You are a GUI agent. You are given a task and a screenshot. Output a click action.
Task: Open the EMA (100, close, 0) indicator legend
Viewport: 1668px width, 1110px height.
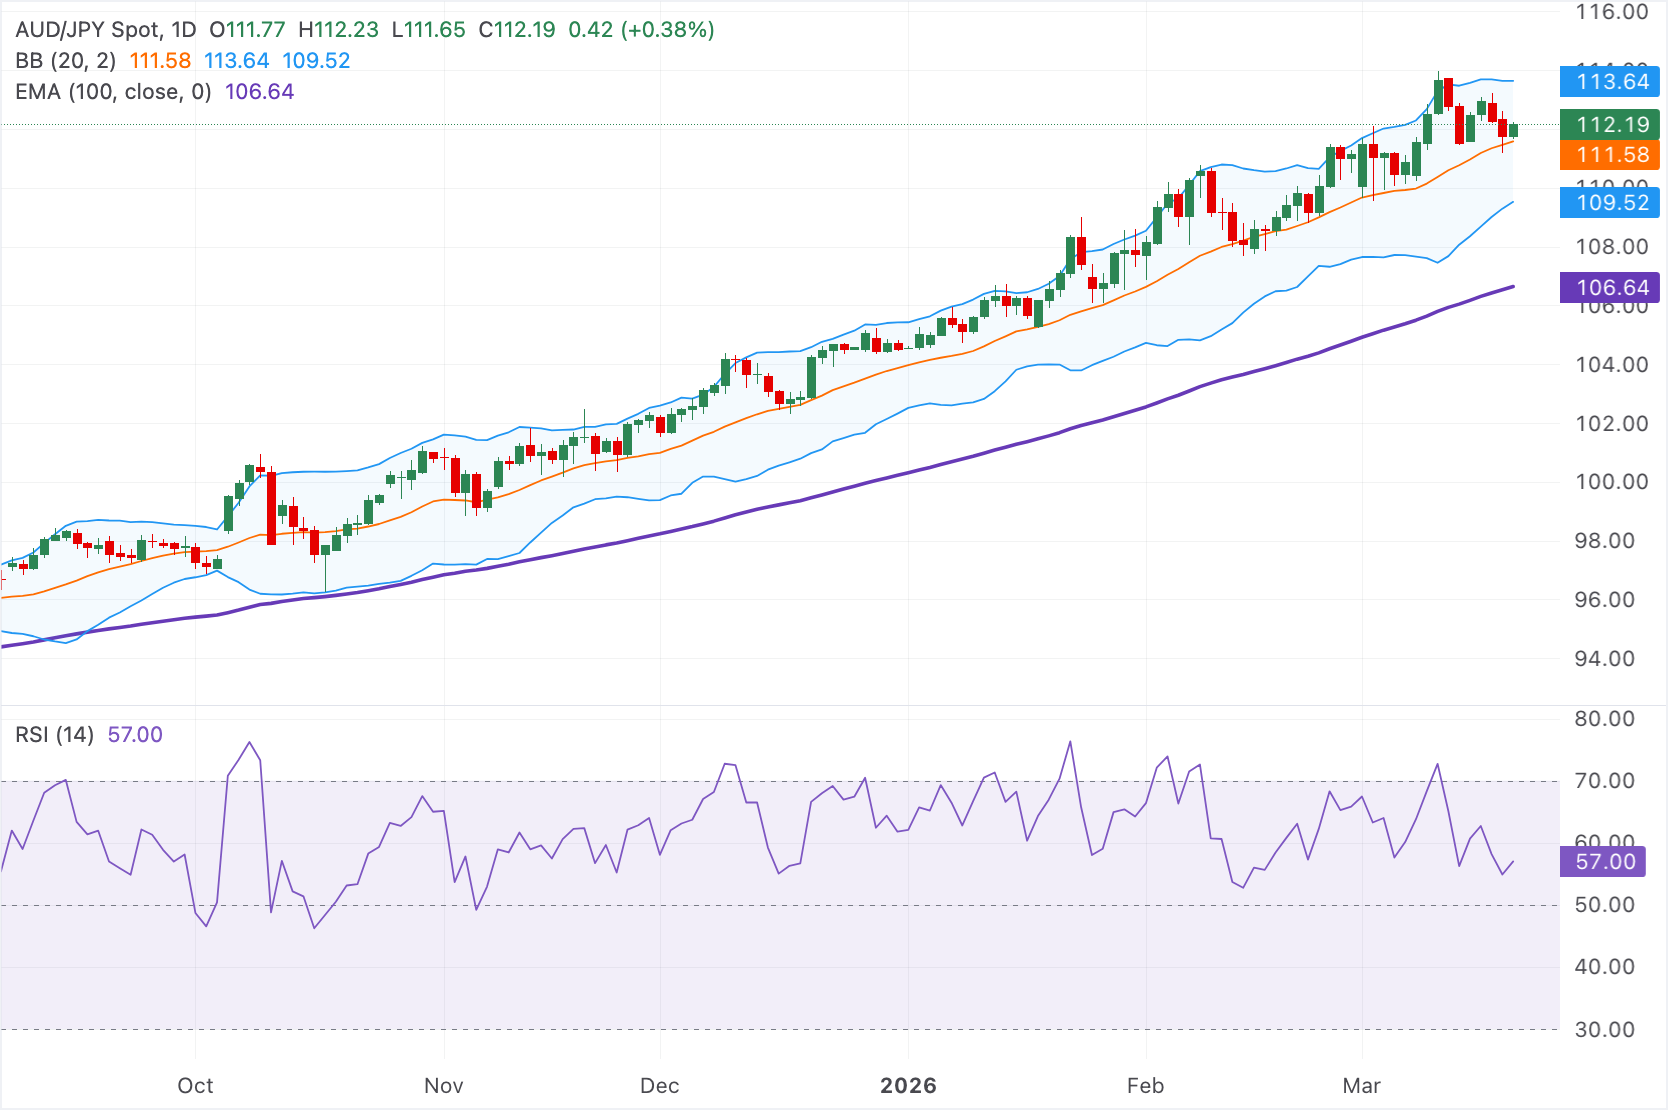pos(110,91)
